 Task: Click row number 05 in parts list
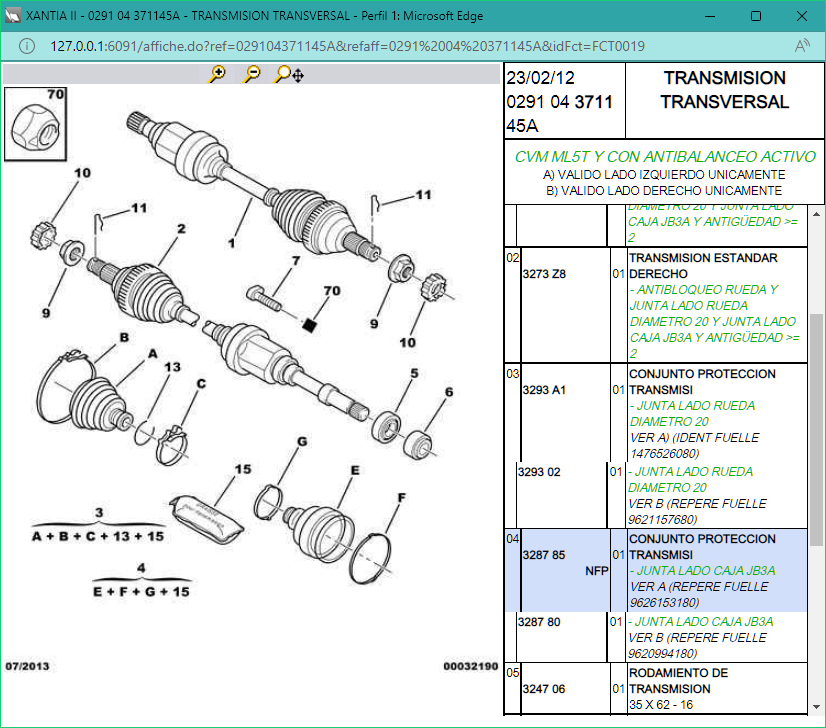click(x=513, y=673)
